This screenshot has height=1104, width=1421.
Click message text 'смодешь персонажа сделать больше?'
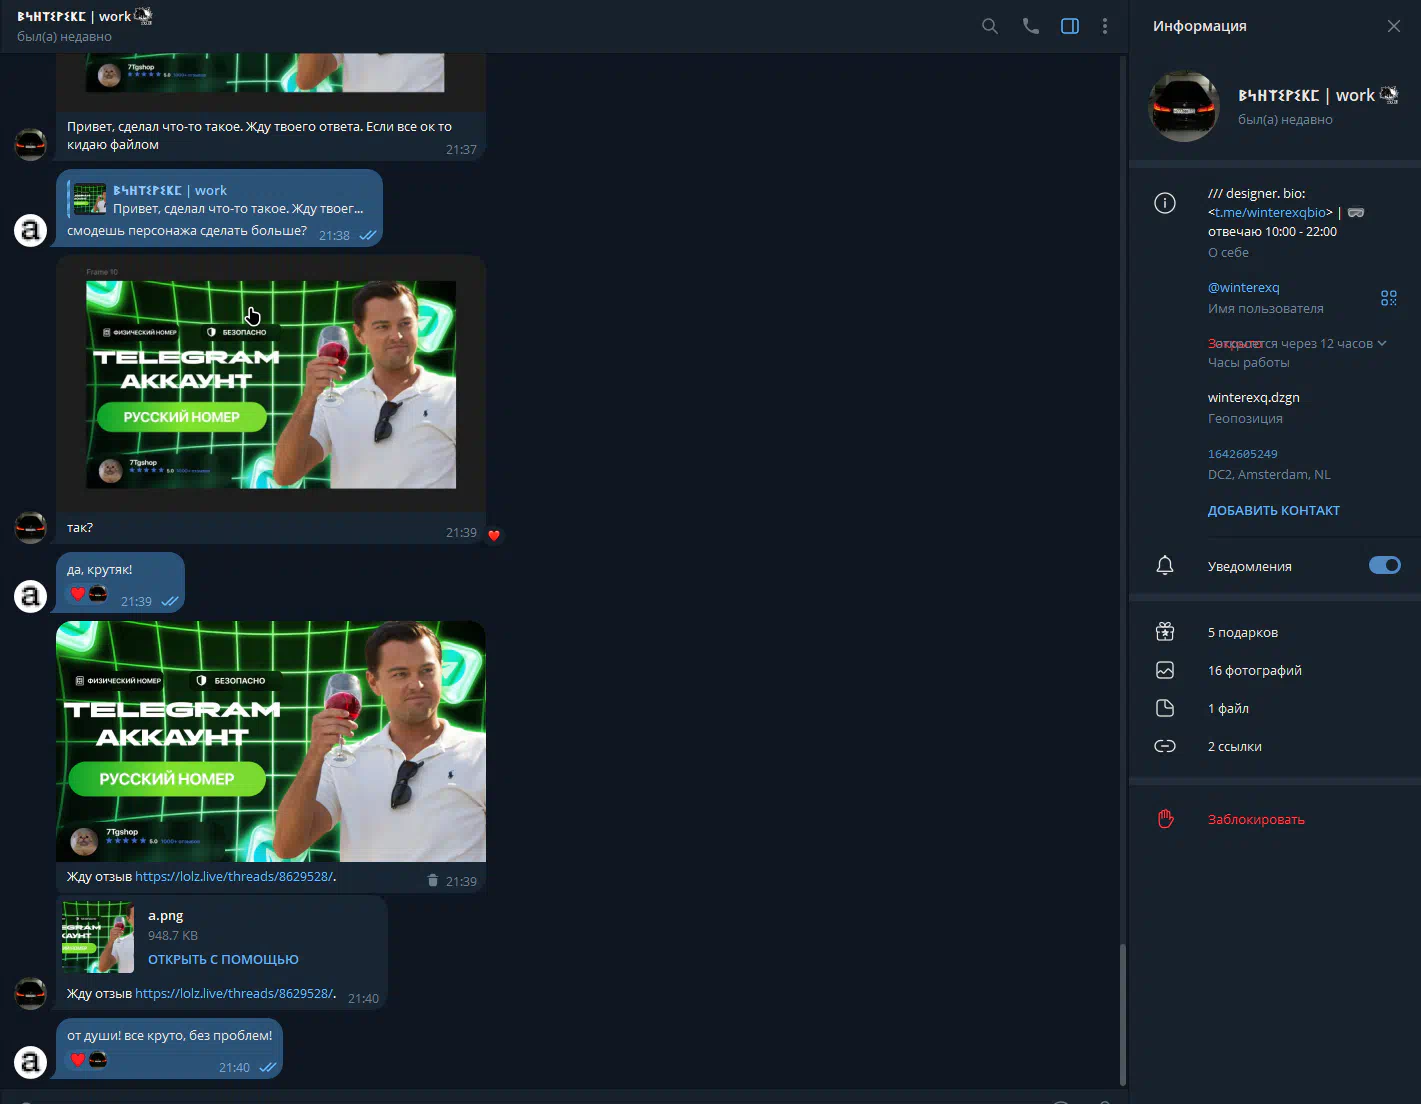tap(187, 230)
